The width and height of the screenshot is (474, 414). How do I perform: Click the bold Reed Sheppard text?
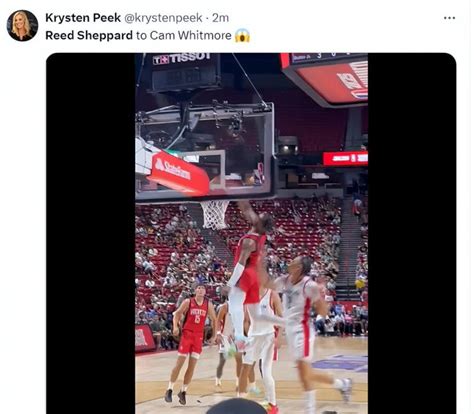tap(89, 35)
